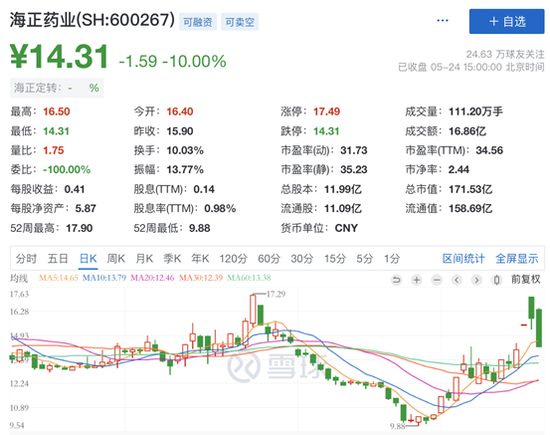Image resolution: width=550 pixels, height=435 pixels.
Task: Click the 市盈率(动) value 31.73
Action: point(354,150)
